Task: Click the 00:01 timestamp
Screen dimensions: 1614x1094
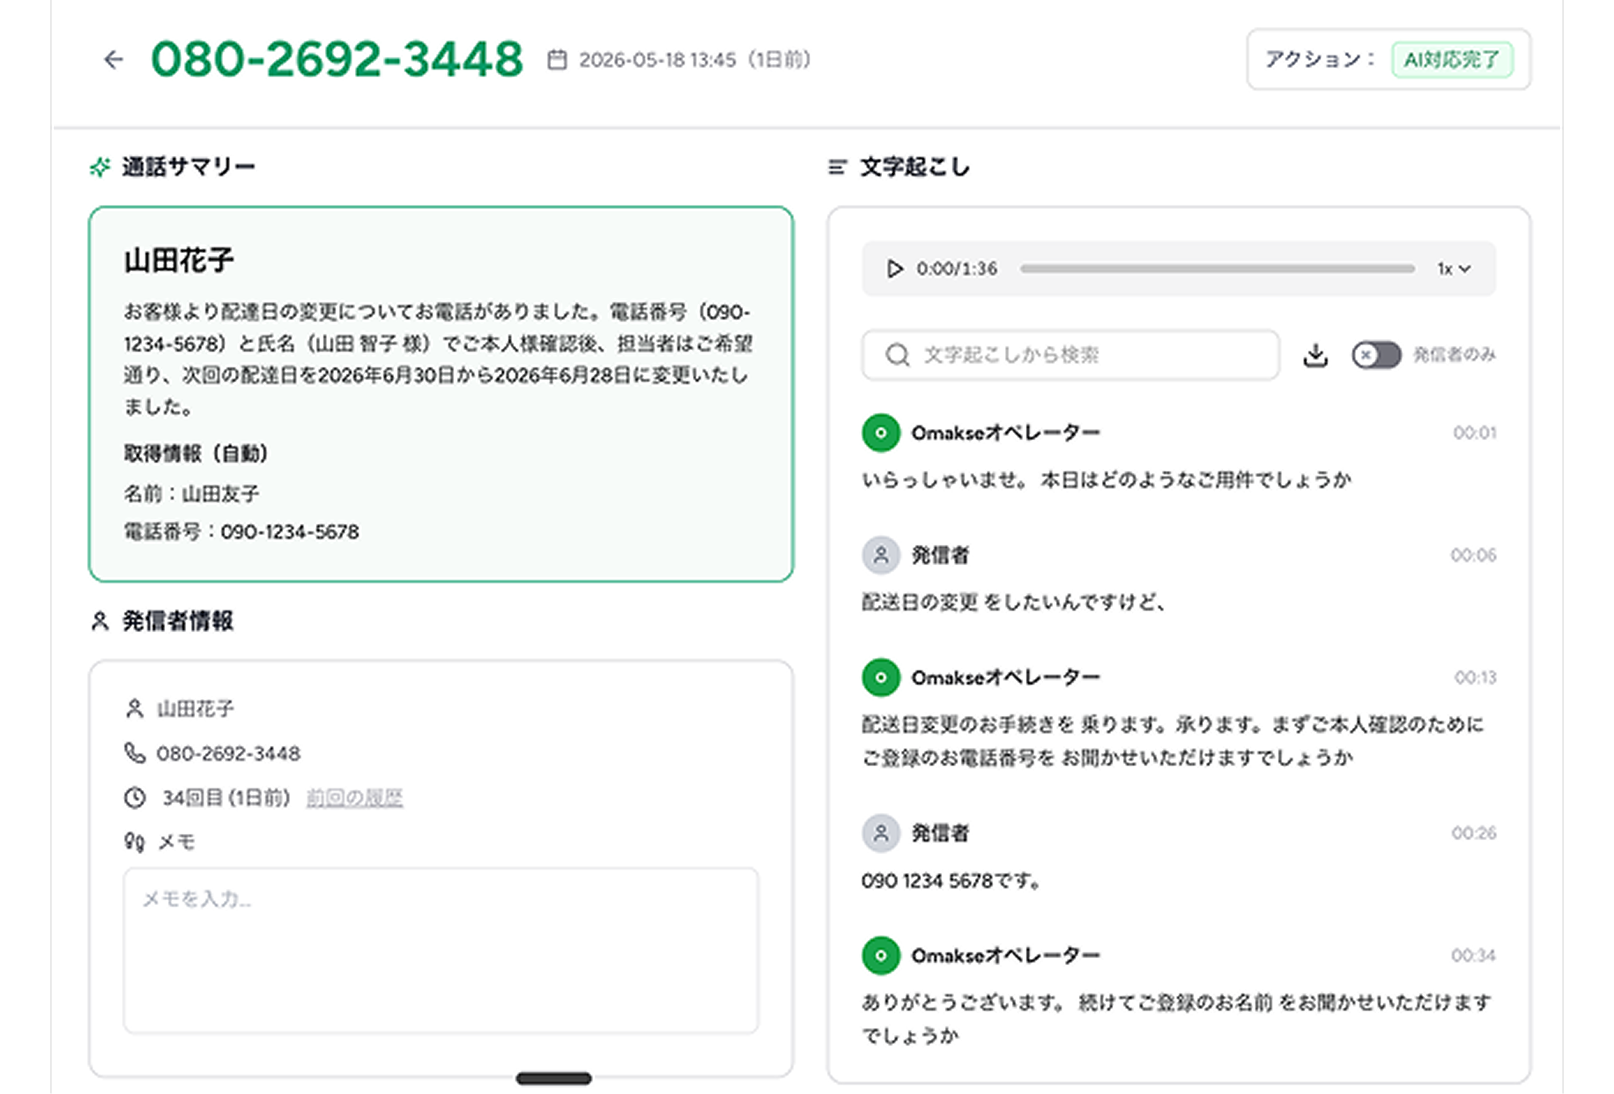Action: pyautogui.click(x=1475, y=433)
